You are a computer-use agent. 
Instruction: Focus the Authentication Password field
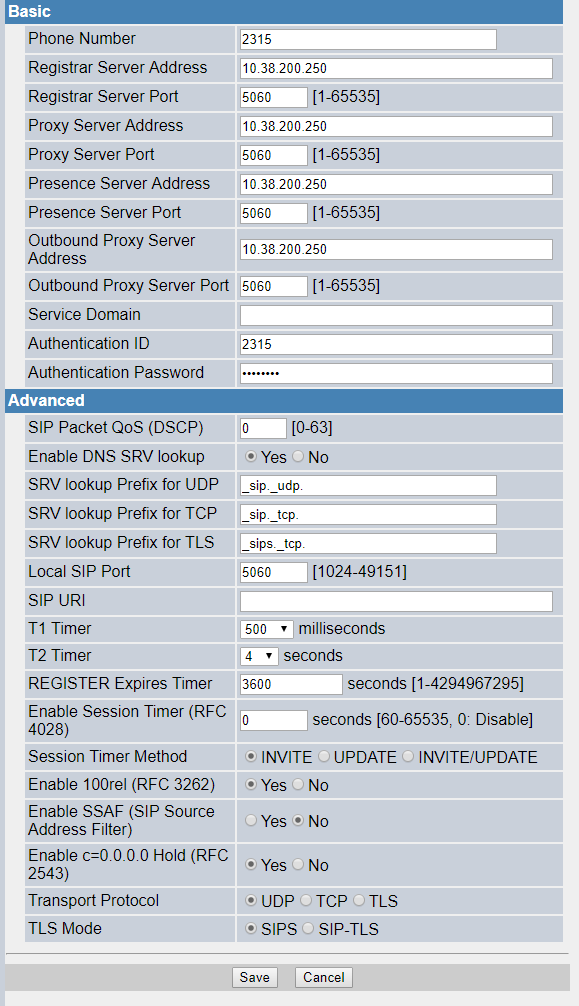tap(396, 373)
